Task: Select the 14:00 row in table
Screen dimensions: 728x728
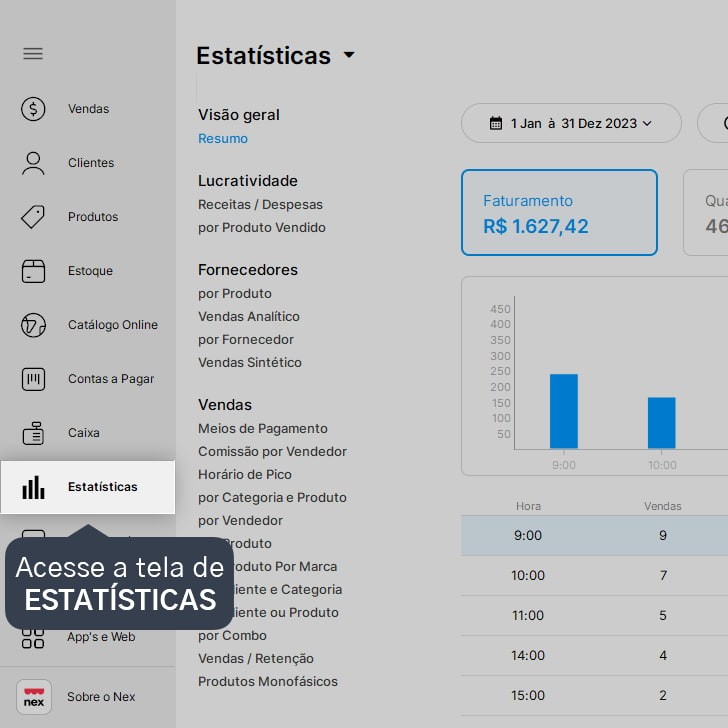Action: [x=594, y=656]
